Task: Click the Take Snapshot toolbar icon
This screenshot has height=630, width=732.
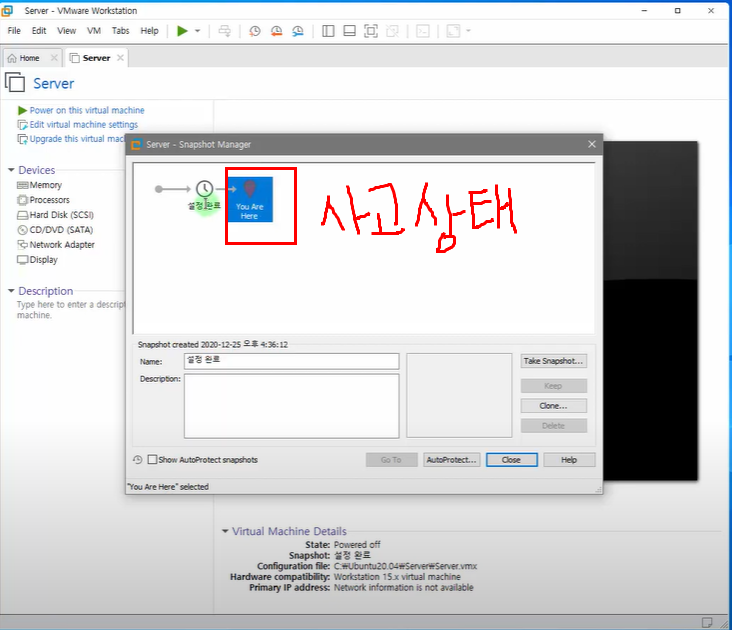Action: coord(255,31)
